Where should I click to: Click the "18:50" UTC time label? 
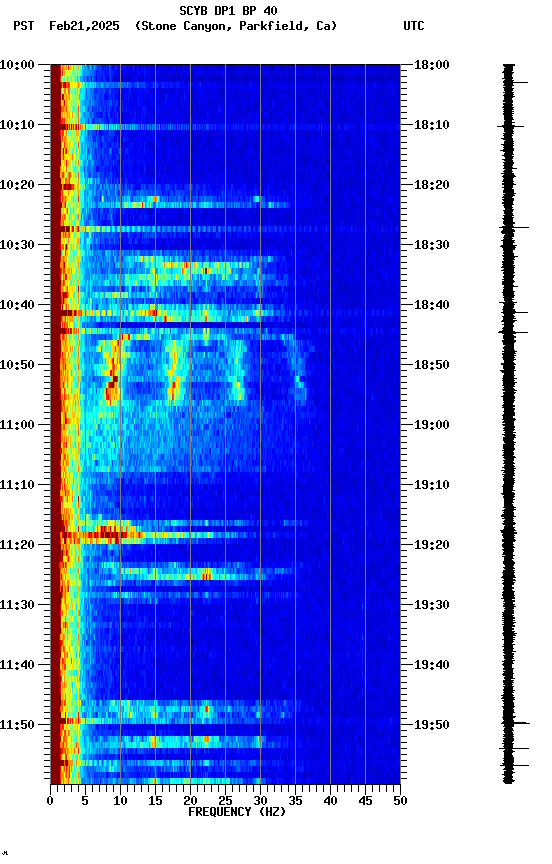pos(431,365)
